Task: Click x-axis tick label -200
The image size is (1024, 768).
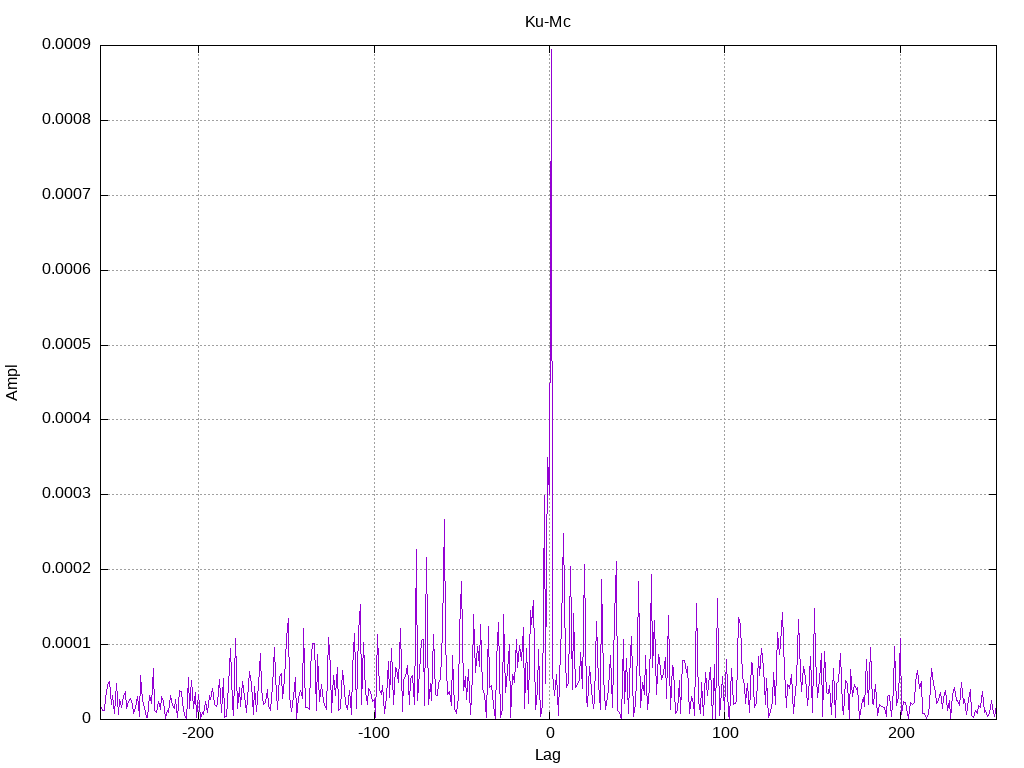Action: (198, 733)
